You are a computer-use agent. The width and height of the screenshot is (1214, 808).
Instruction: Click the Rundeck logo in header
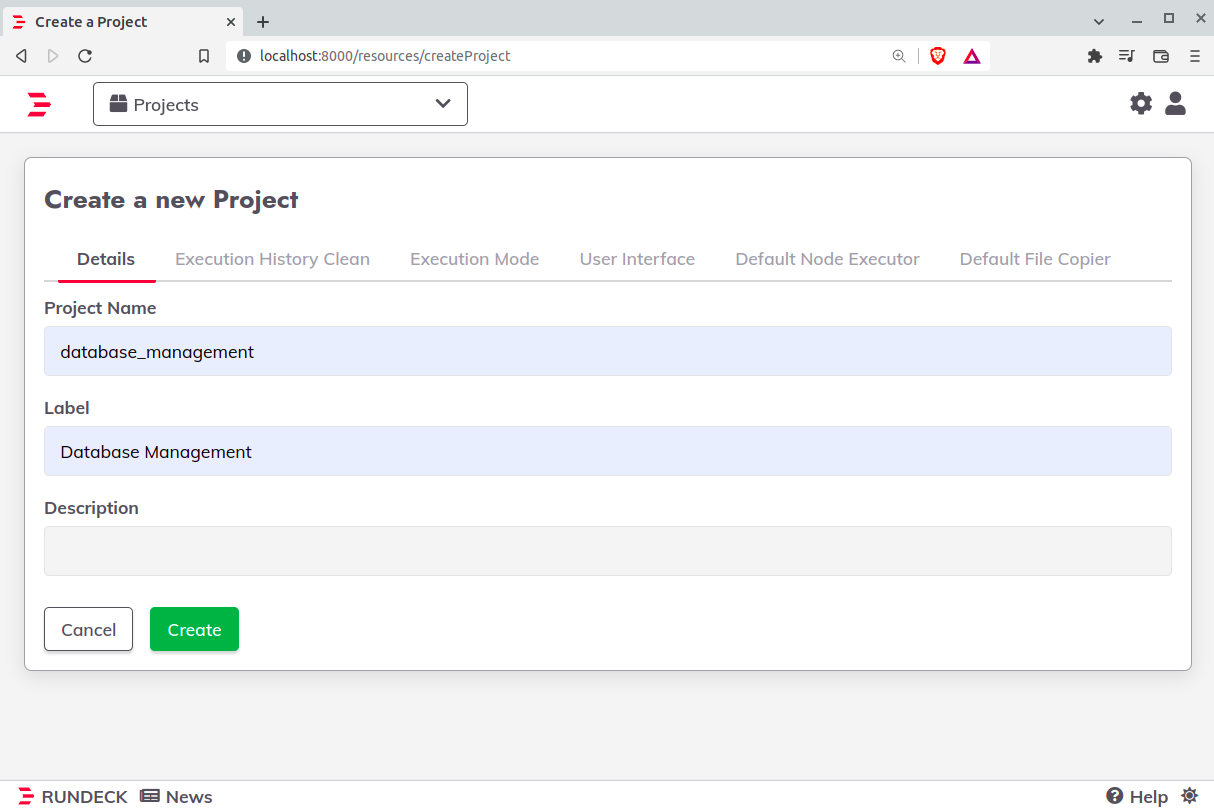click(39, 104)
